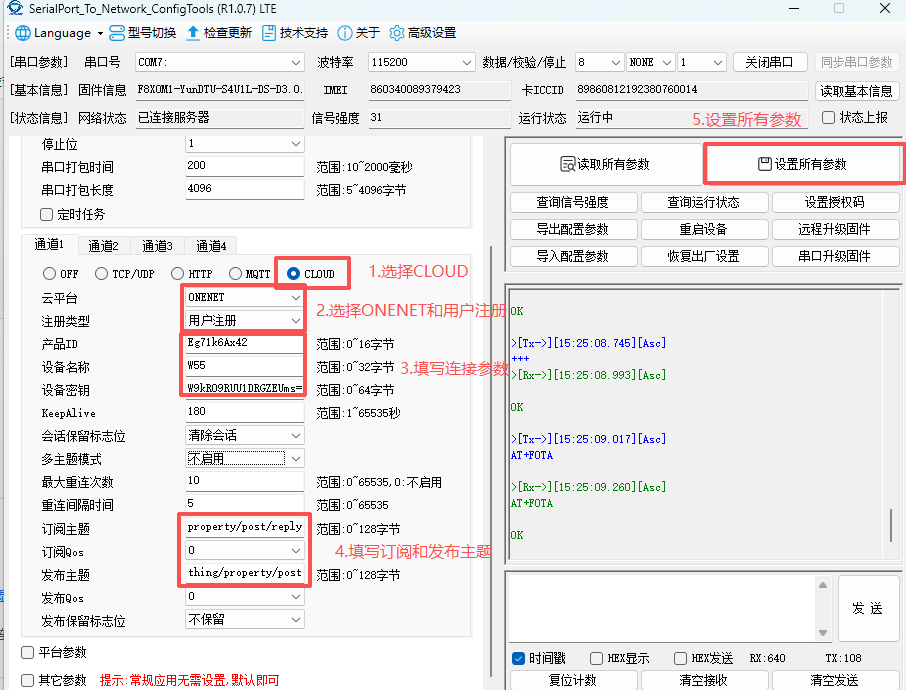Expand the 发布Qos dropdown
The image size is (906, 690).
(x=296, y=597)
